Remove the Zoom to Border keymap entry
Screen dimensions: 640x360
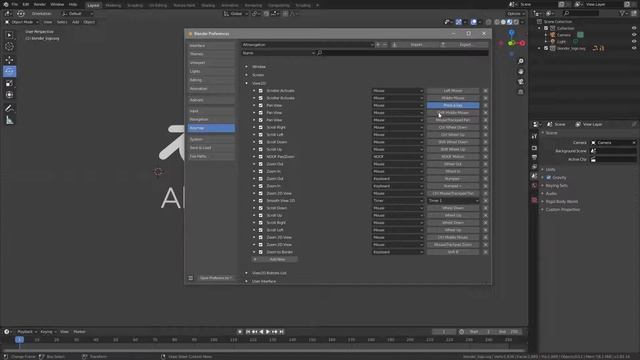(485, 252)
